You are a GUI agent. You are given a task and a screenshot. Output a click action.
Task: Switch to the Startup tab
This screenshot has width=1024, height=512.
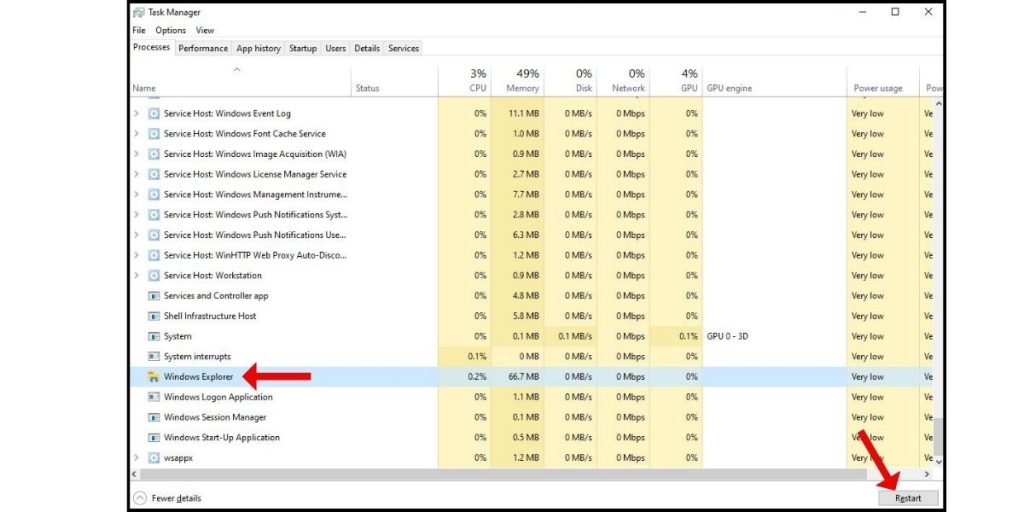point(302,48)
